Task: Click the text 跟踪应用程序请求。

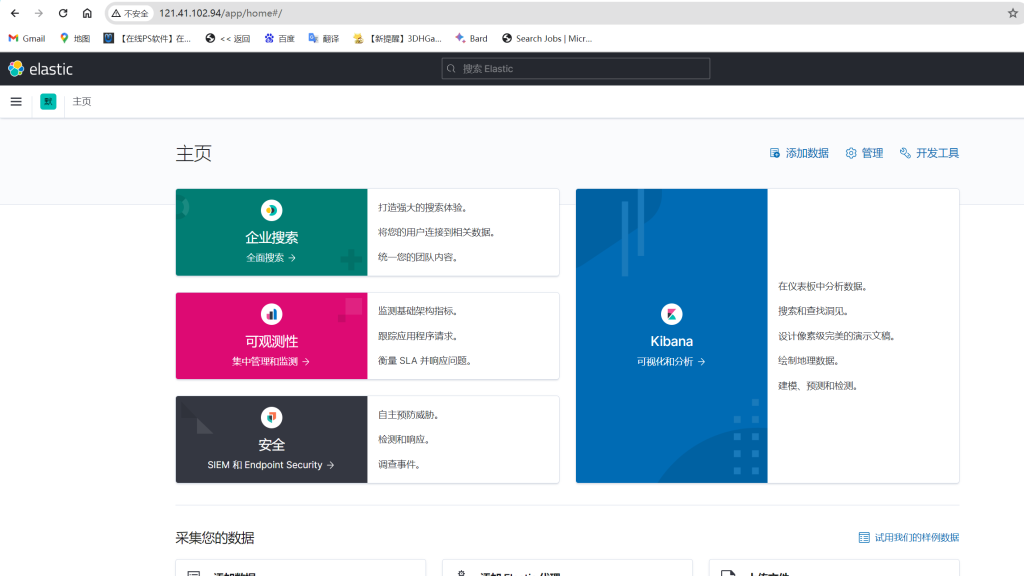Action: click(418, 336)
